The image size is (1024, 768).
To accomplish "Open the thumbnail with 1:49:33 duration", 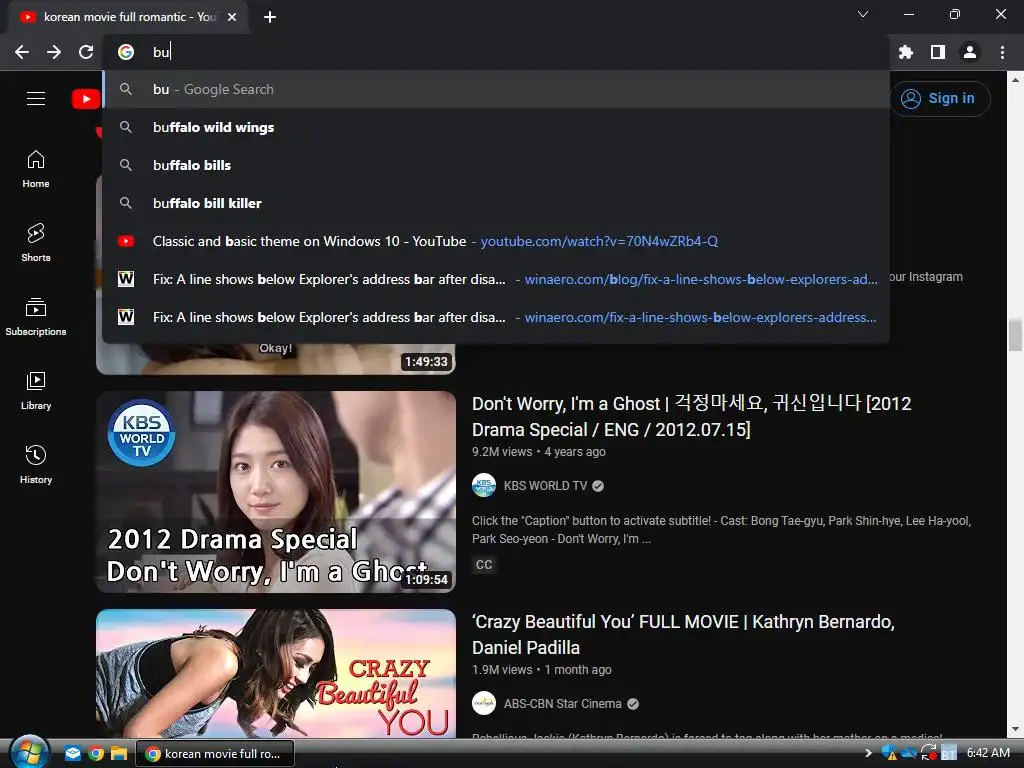I will [x=276, y=358].
